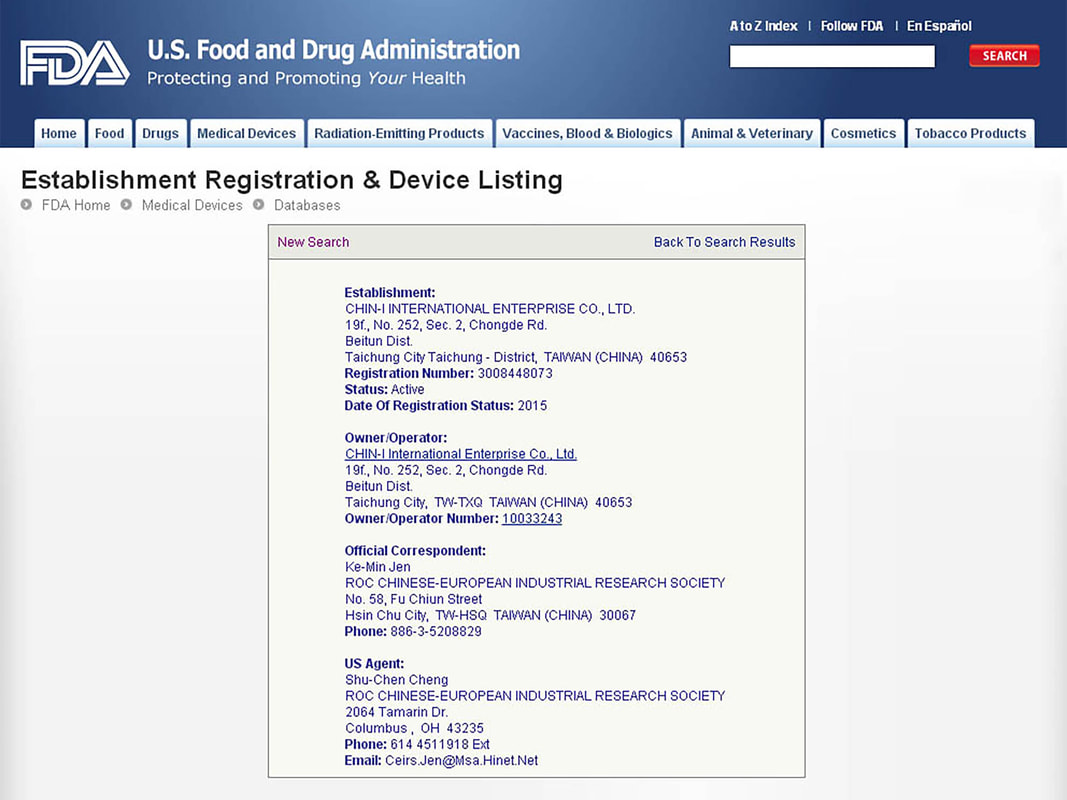Click Owner/Operator Number 10033243
Viewport: 1067px width, 800px height.
click(x=532, y=518)
